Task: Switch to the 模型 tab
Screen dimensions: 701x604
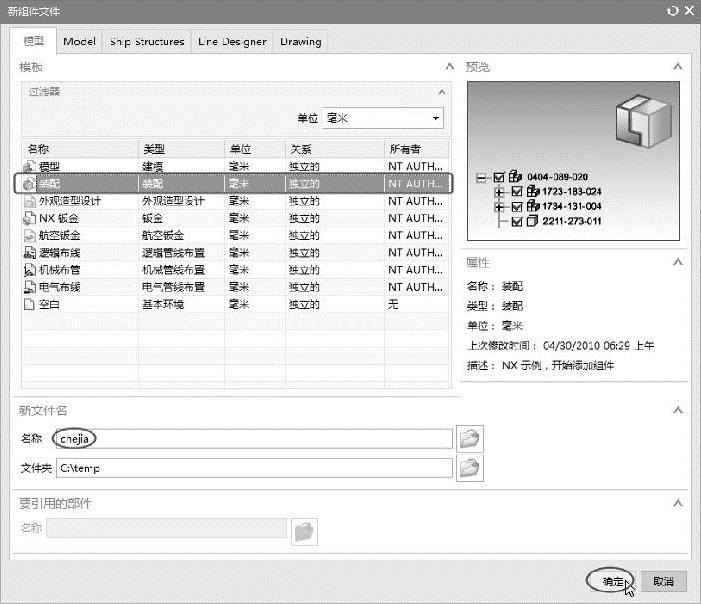Action: pyautogui.click(x=34, y=41)
